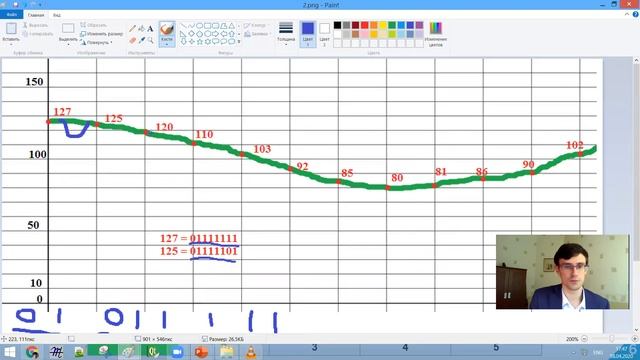Click Изменить размер resize button
This screenshot has height=360, width=640.
coord(102,33)
